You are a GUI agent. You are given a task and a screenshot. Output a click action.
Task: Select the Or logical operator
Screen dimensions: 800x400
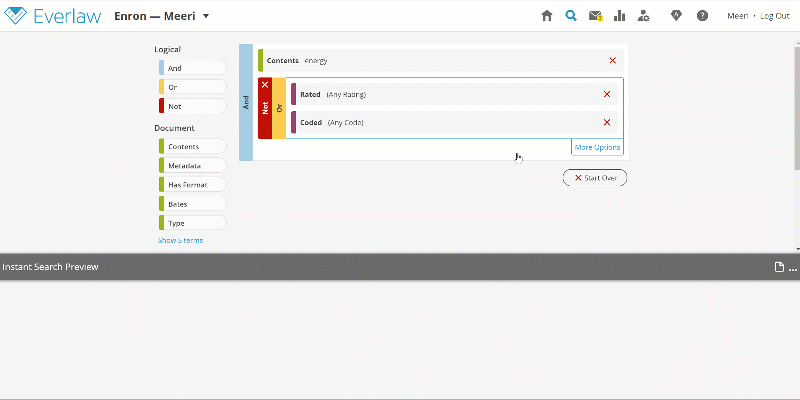coord(192,87)
